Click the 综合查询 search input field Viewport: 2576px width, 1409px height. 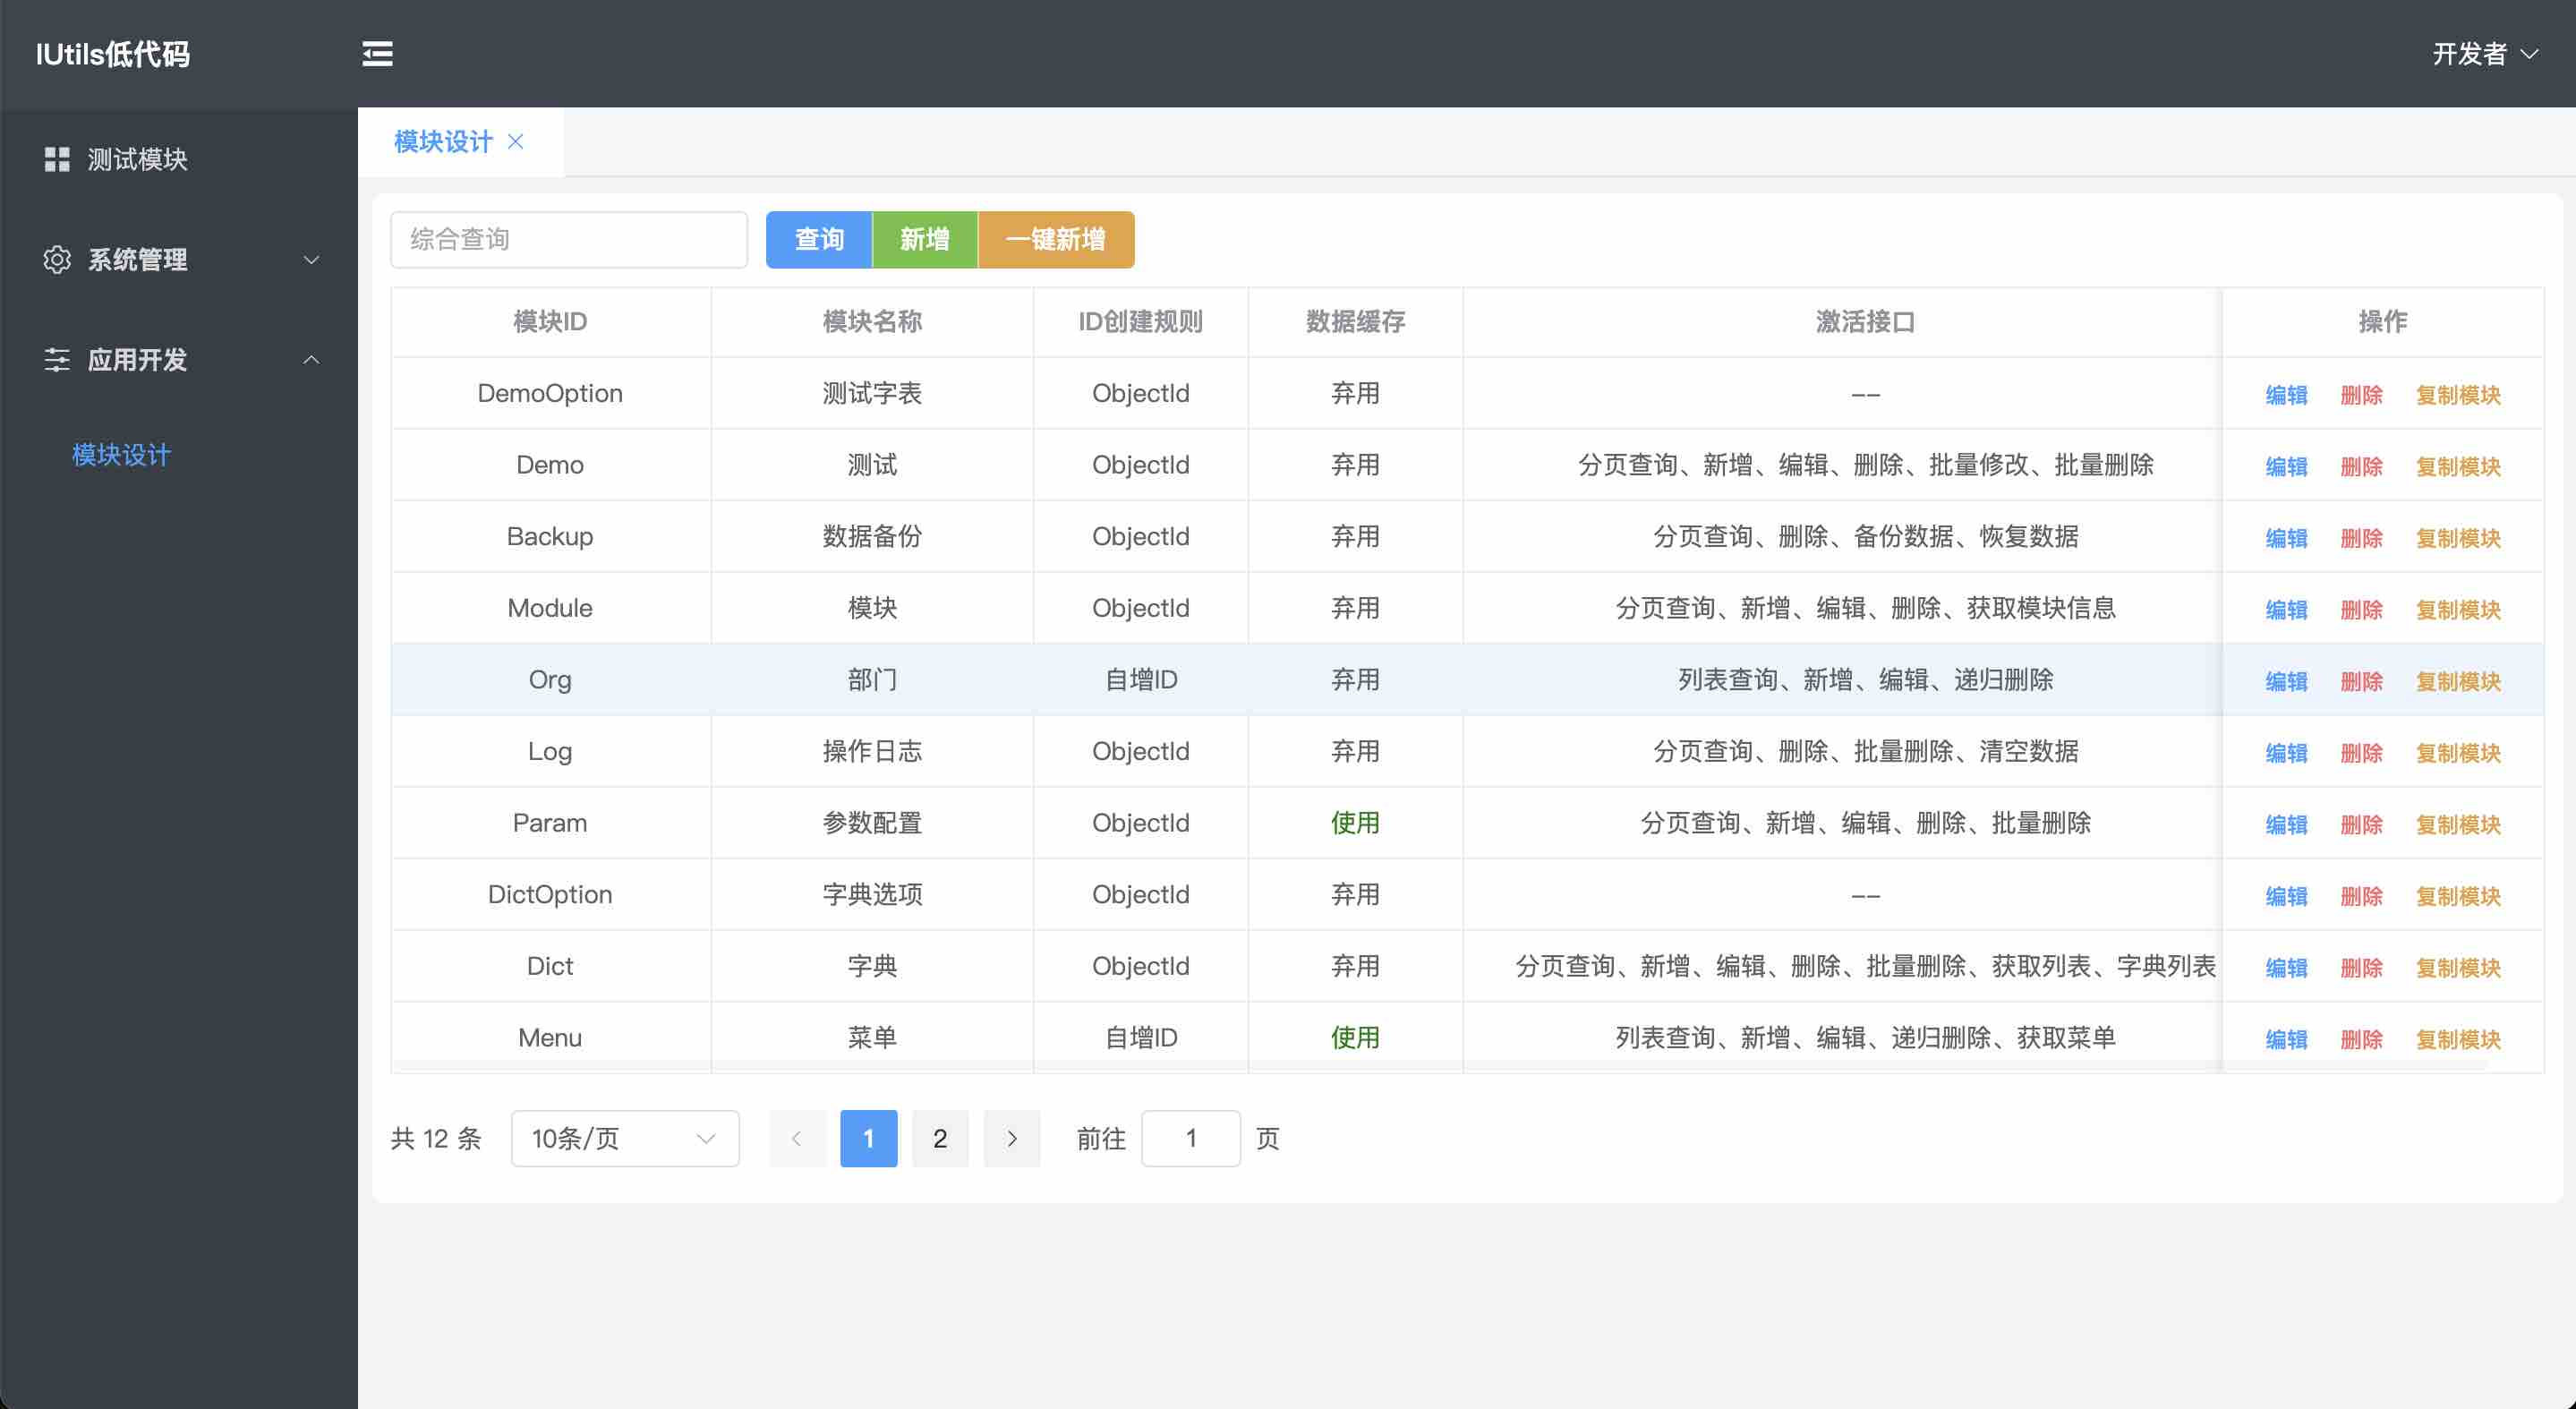568,239
